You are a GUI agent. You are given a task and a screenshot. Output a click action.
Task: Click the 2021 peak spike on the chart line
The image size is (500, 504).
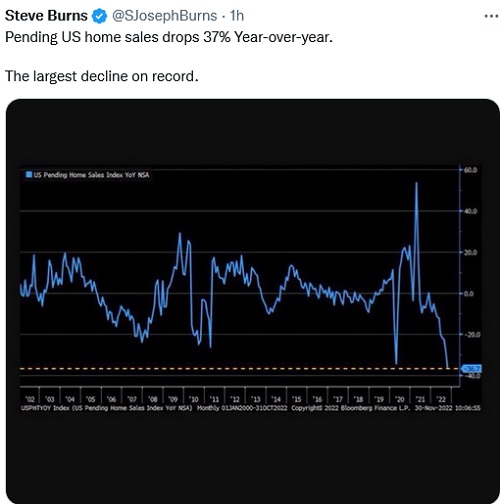[416, 183]
